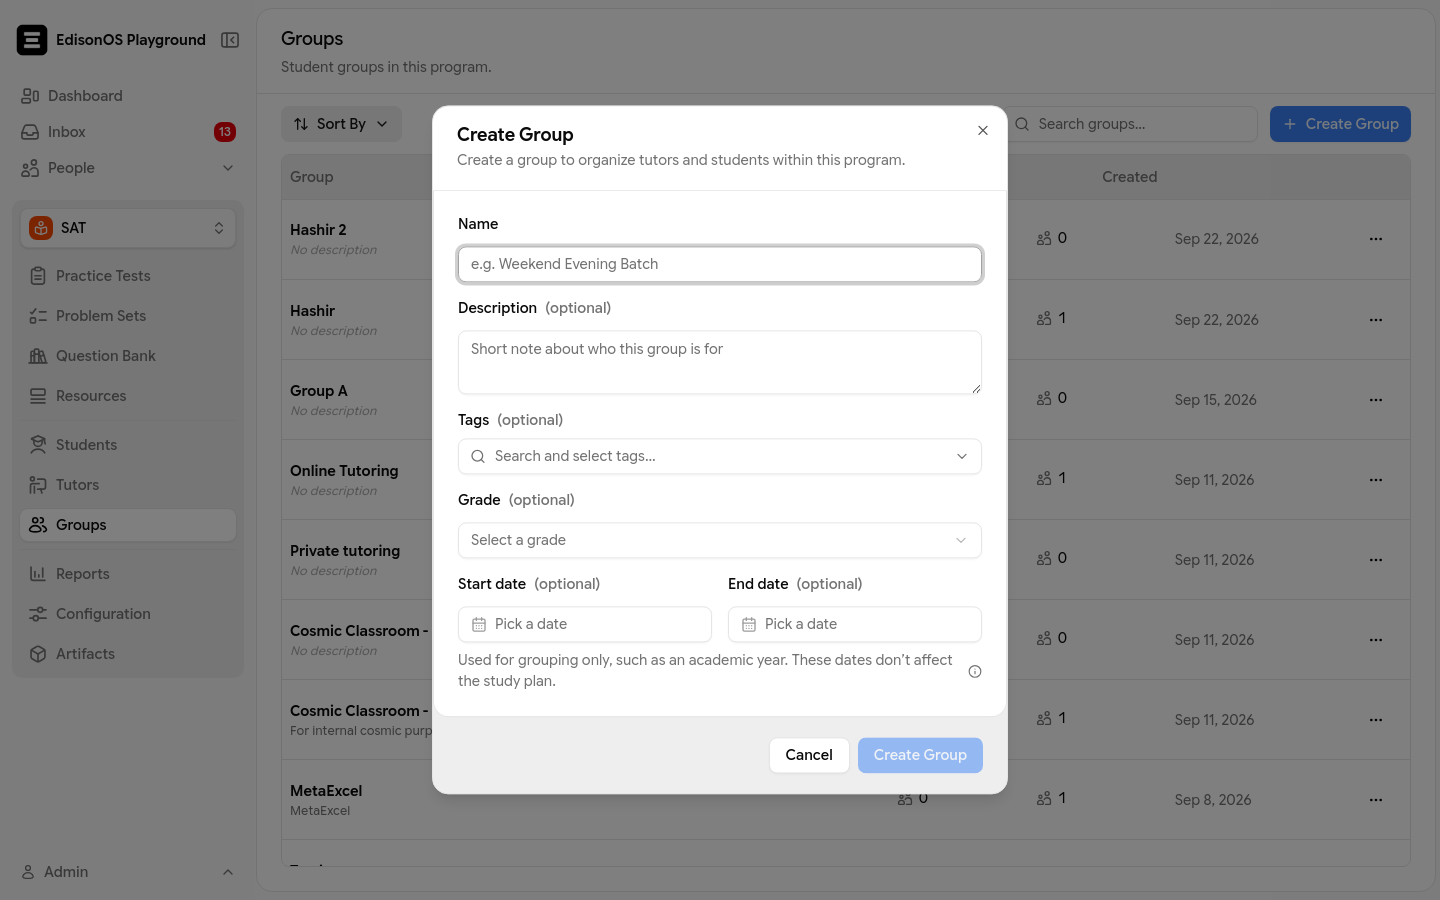Click the blue Create Group header button

click(x=1340, y=124)
